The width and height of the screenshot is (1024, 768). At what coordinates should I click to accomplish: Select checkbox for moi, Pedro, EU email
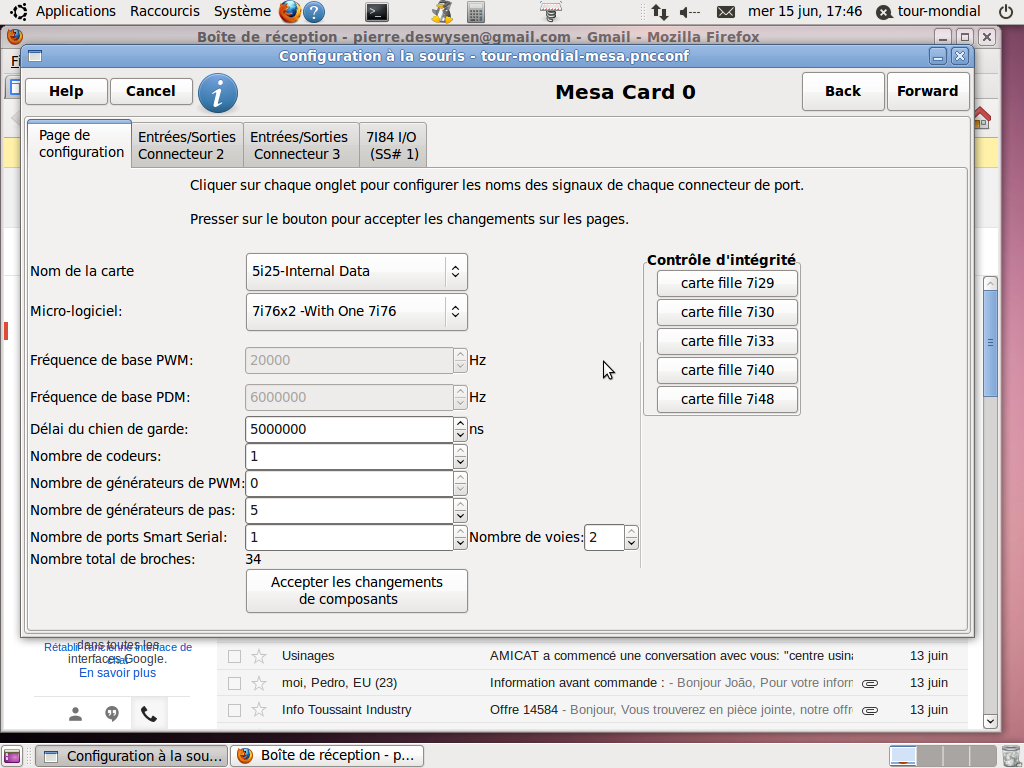[234, 684]
